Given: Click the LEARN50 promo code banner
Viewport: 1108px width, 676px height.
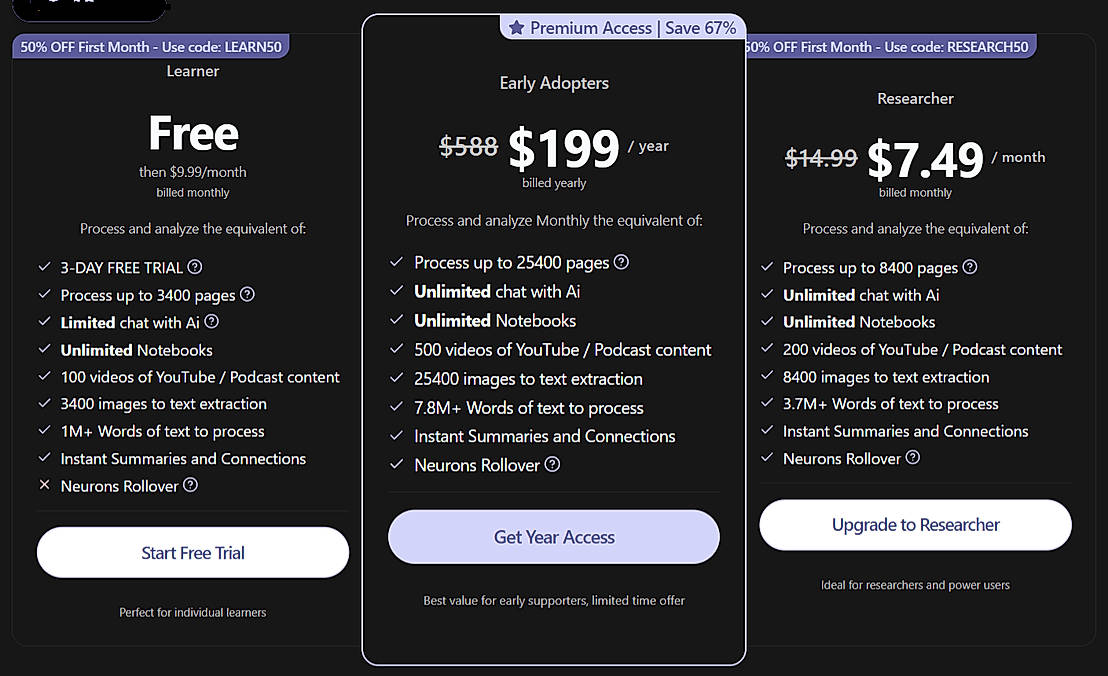Looking at the screenshot, I should [150, 47].
